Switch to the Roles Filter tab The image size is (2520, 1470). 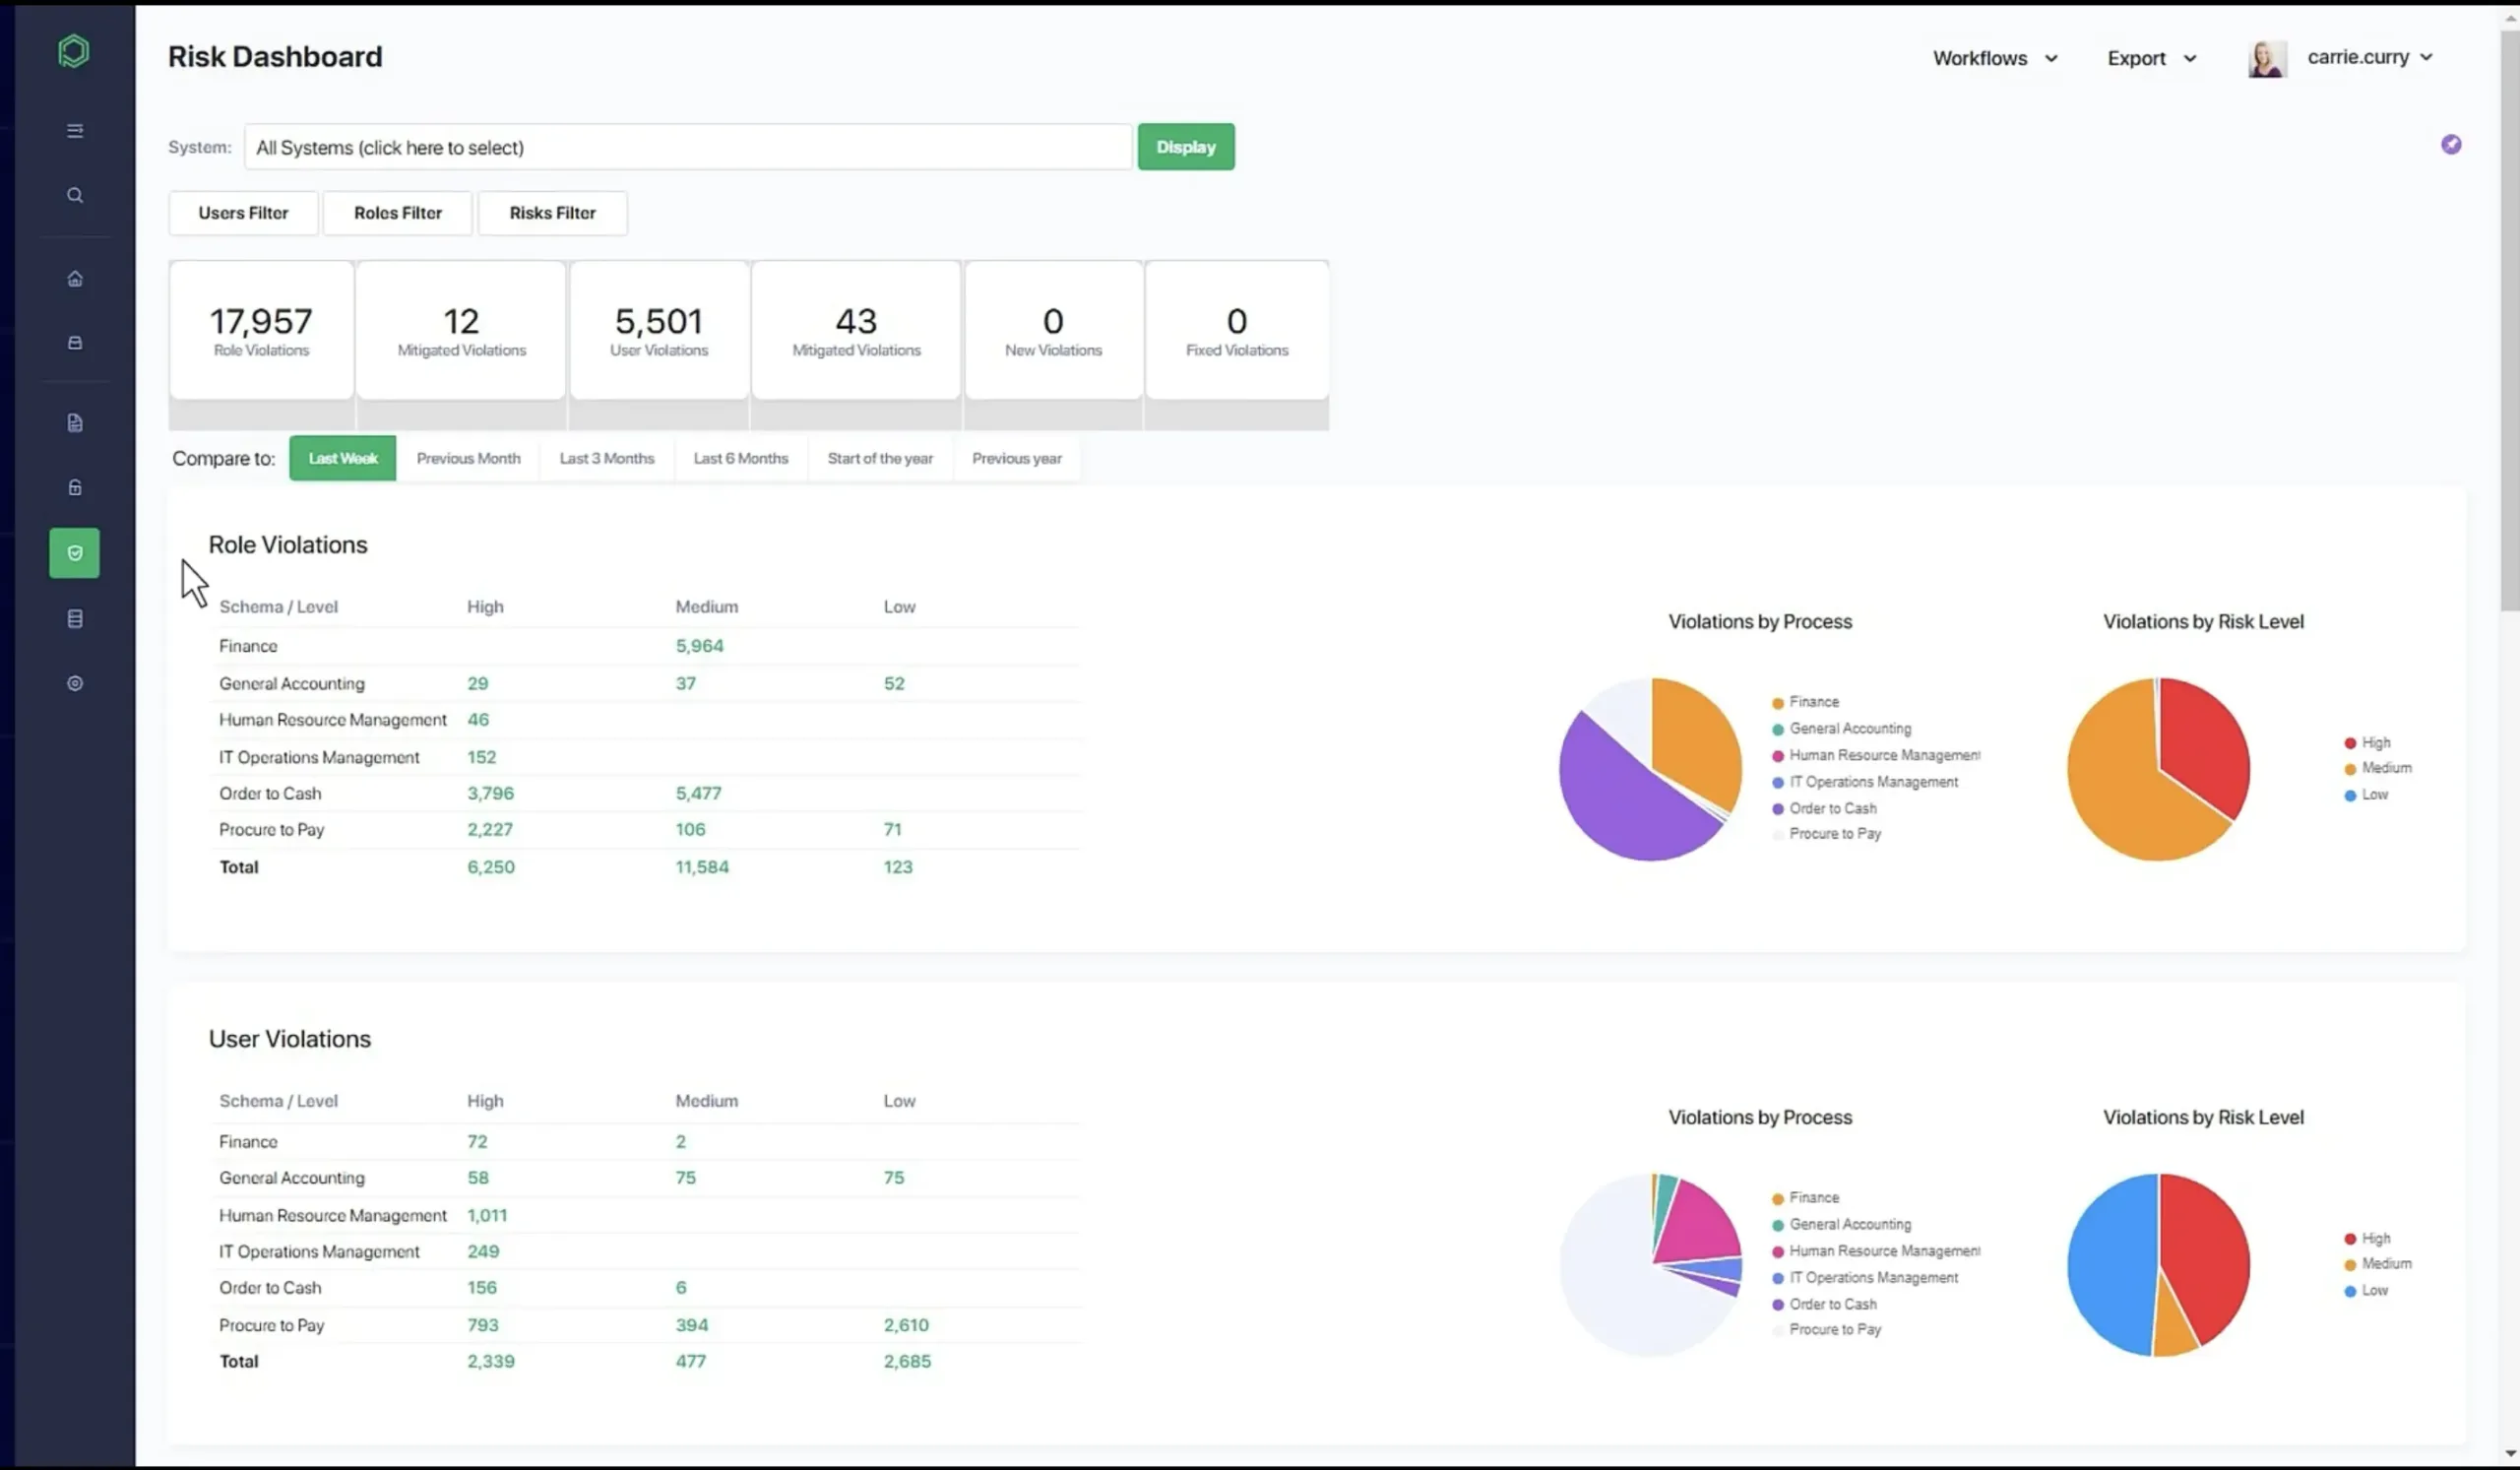pyautogui.click(x=397, y=213)
